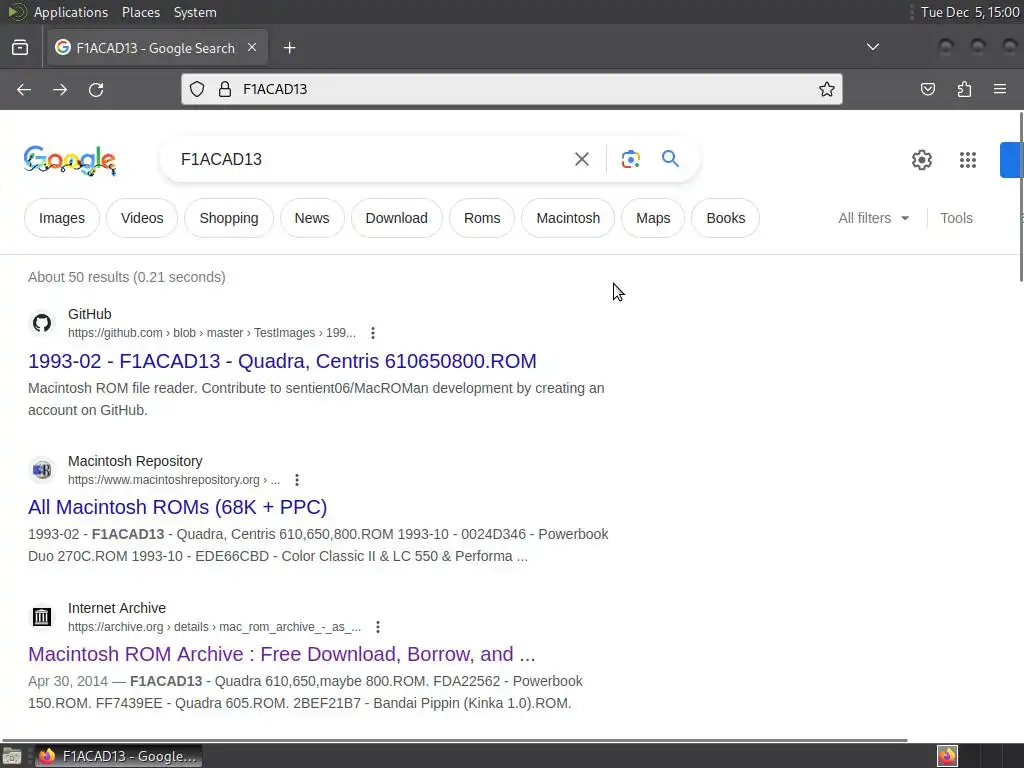
Task: Click the Firefox workspace switcher icon
Action: (x=948, y=756)
